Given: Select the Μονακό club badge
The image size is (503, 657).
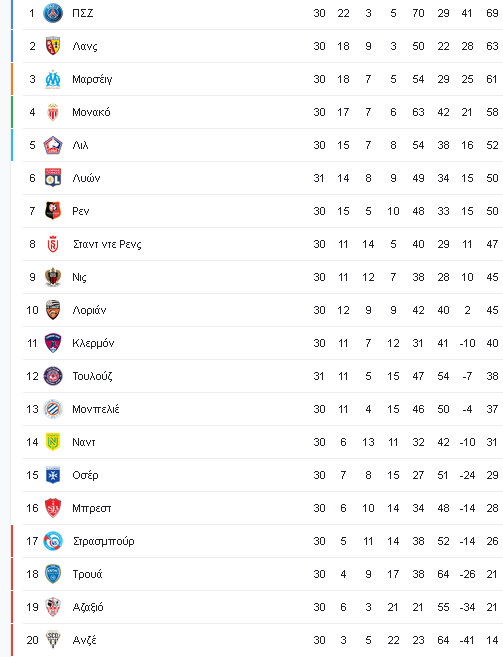Looking at the screenshot, I should (53, 112).
